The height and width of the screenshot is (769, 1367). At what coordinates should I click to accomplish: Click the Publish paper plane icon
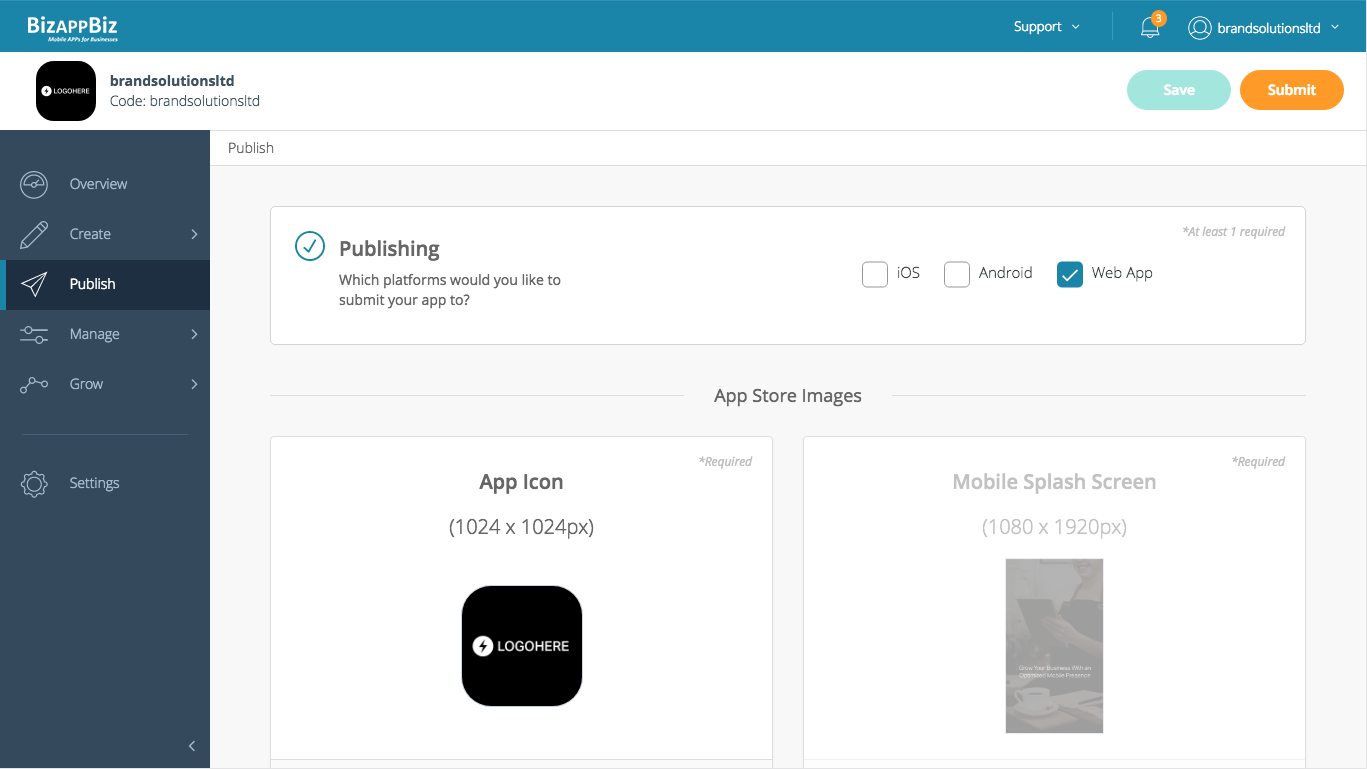click(34, 284)
